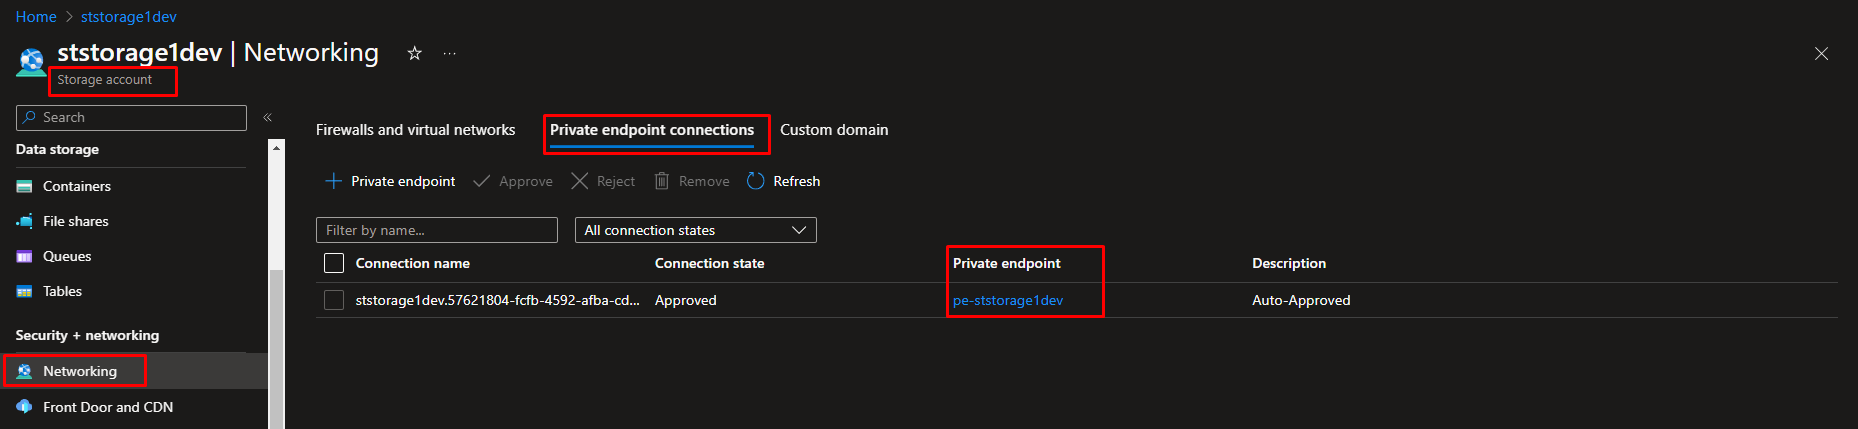The image size is (1858, 429).
Task: Click the Containers icon in sidebar
Action: pyautogui.click(x=25, y=186)
